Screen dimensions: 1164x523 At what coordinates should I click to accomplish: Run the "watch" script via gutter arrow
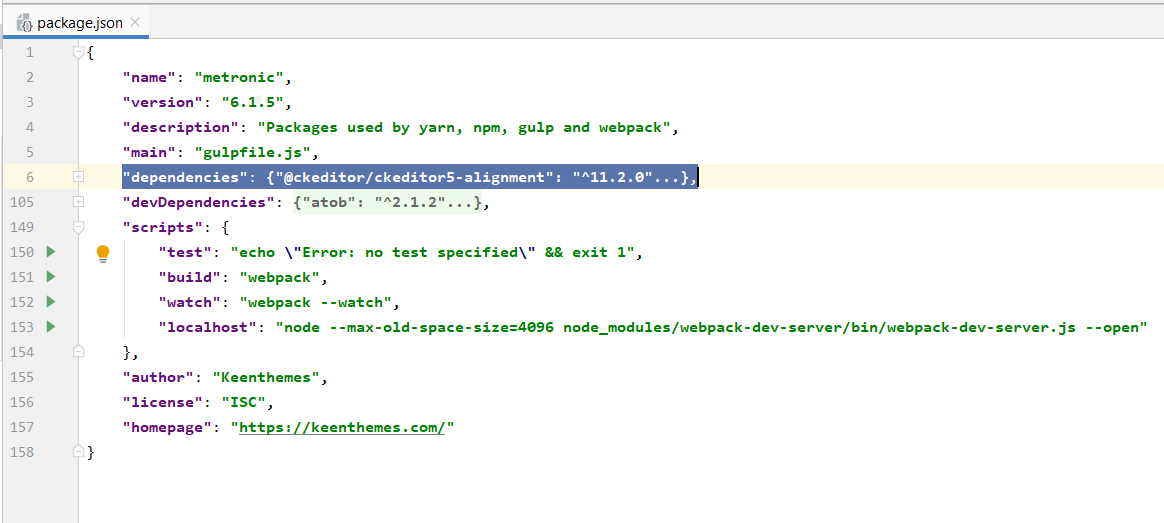(50, 301)
